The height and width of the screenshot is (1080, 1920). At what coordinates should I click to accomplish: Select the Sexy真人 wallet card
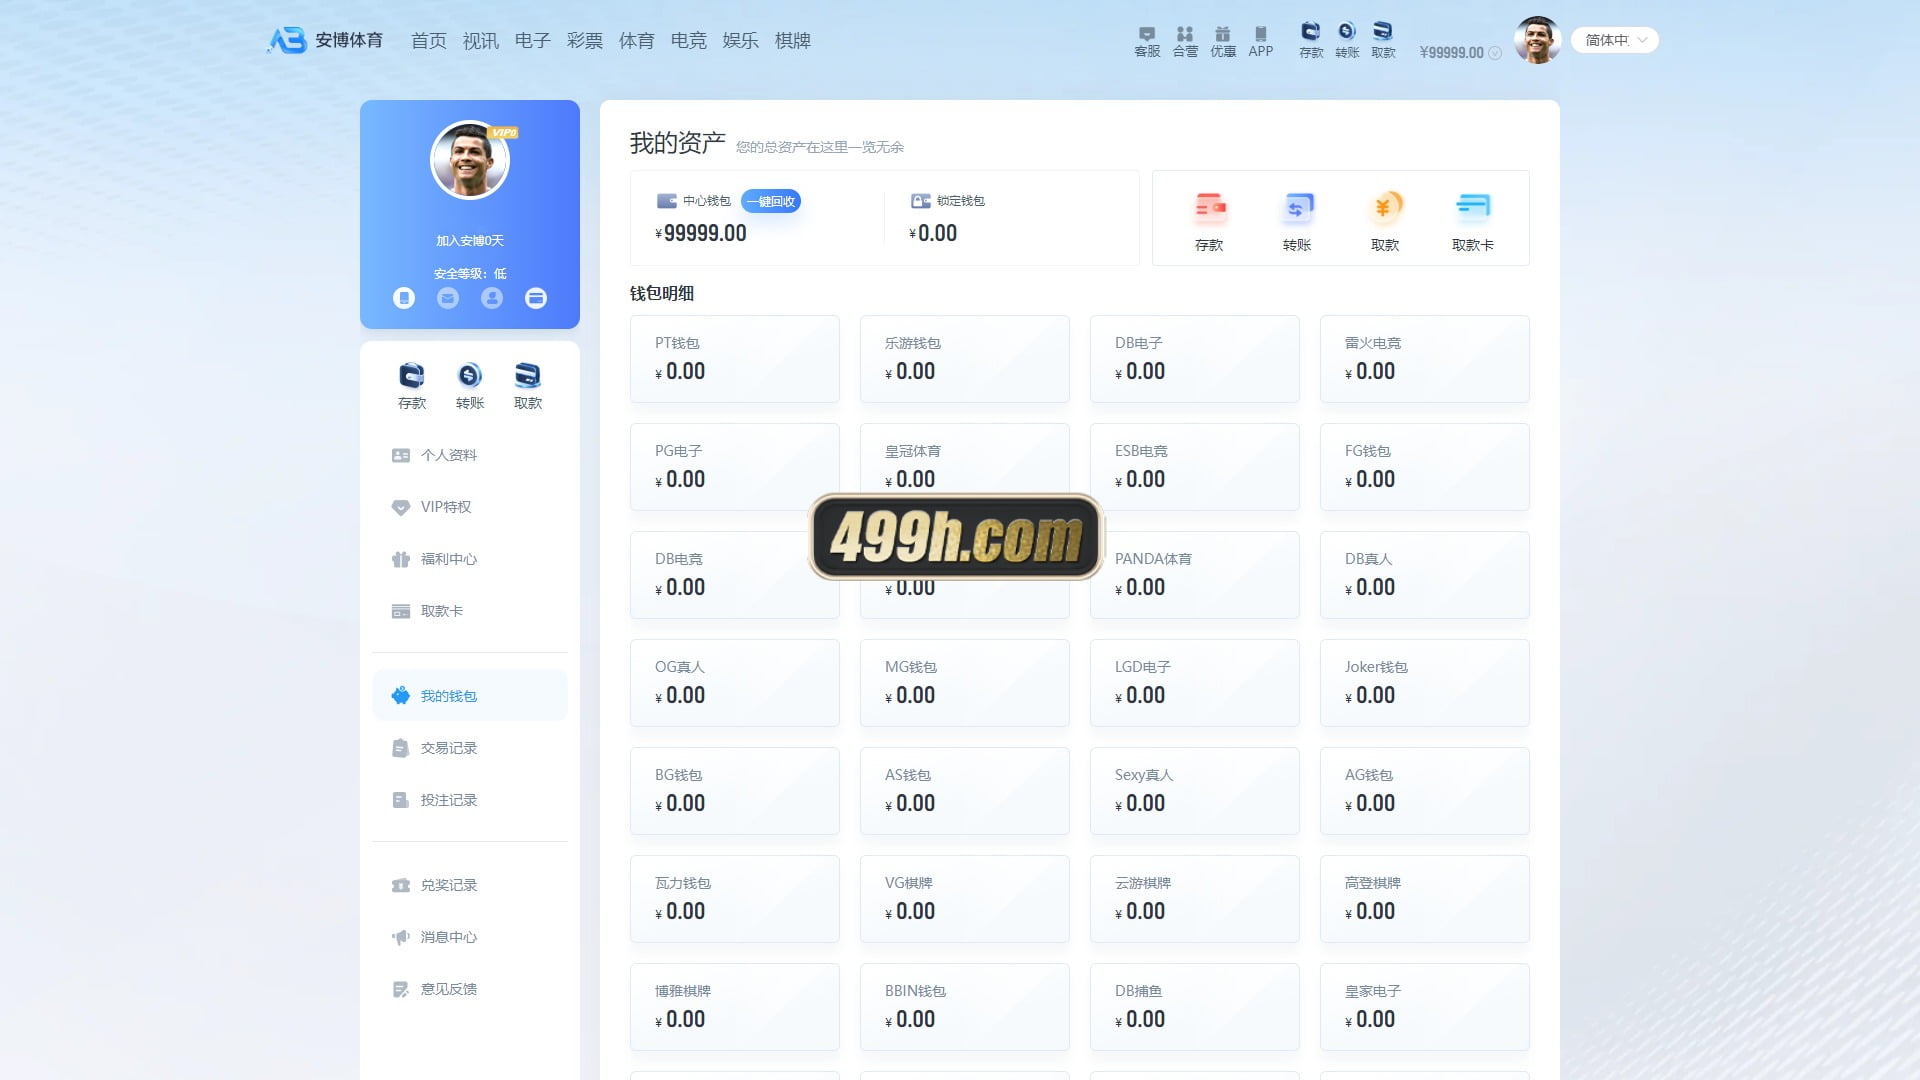tap(1195, 791)
